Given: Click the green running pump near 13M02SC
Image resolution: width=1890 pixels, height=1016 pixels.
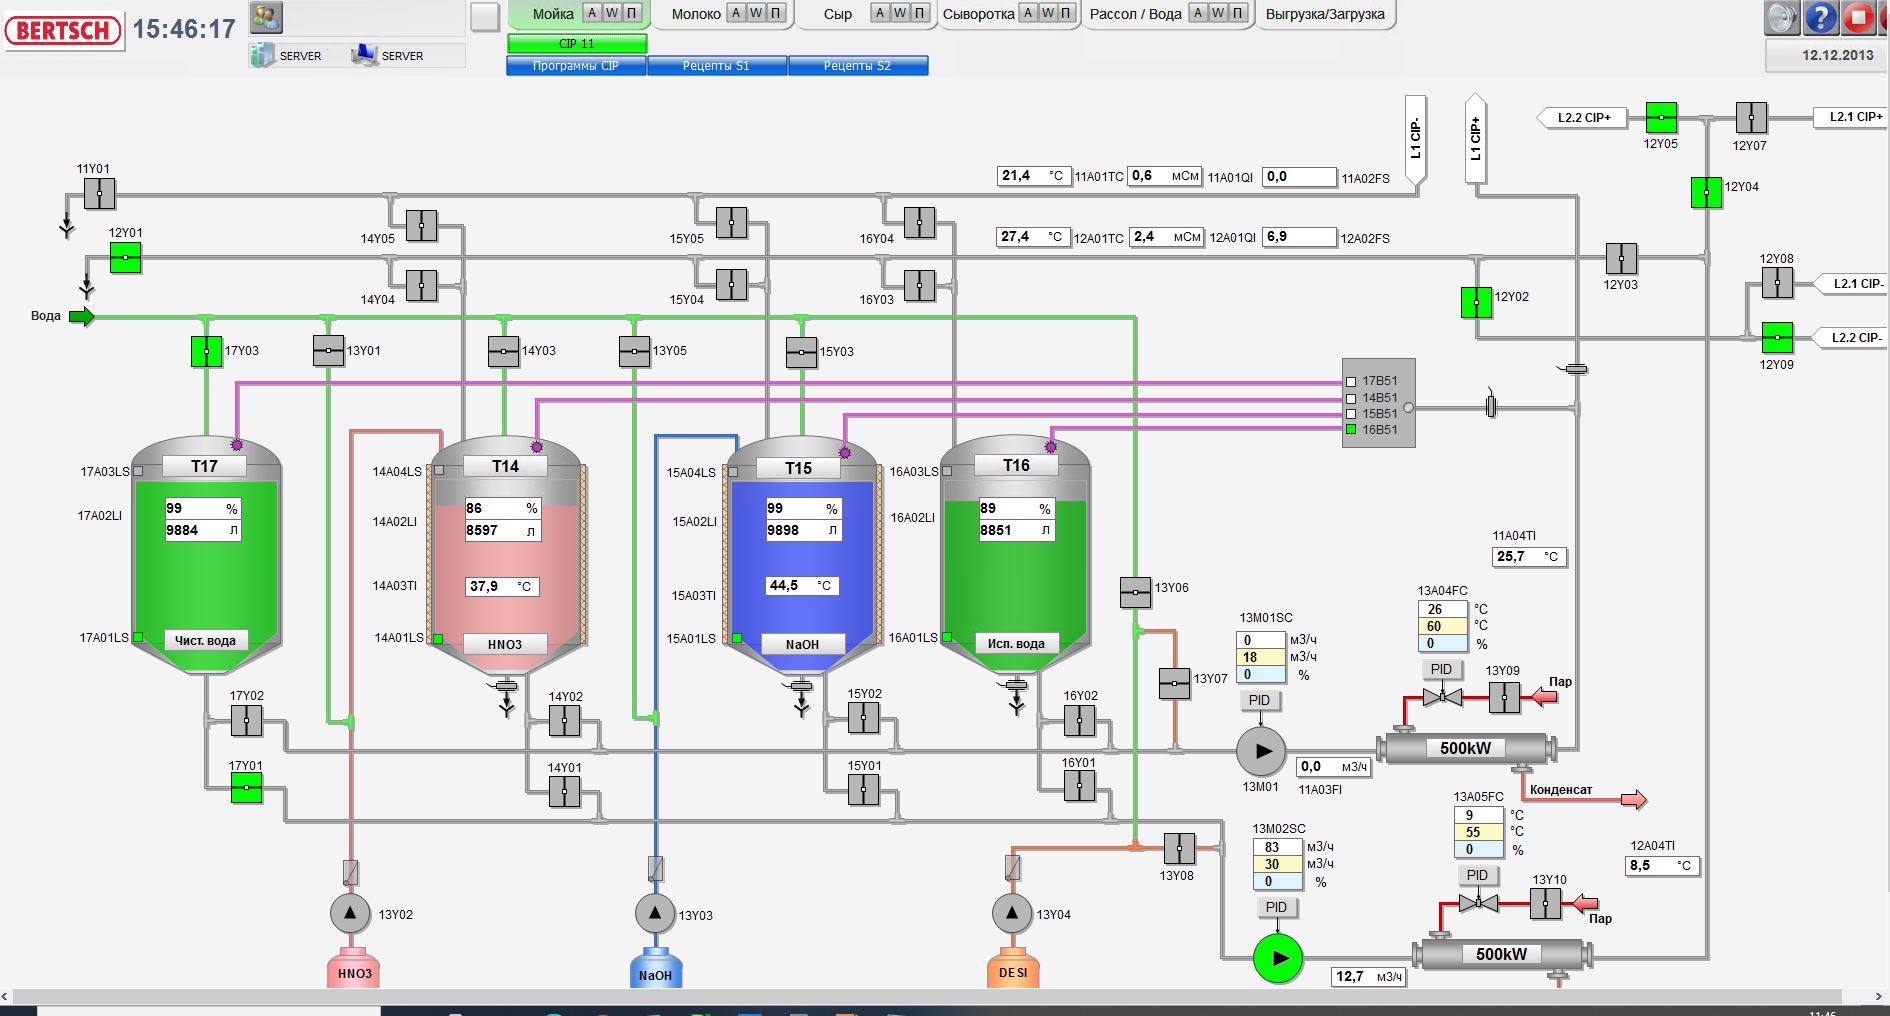Looking at the screenshot, I should coord(1278,958).
